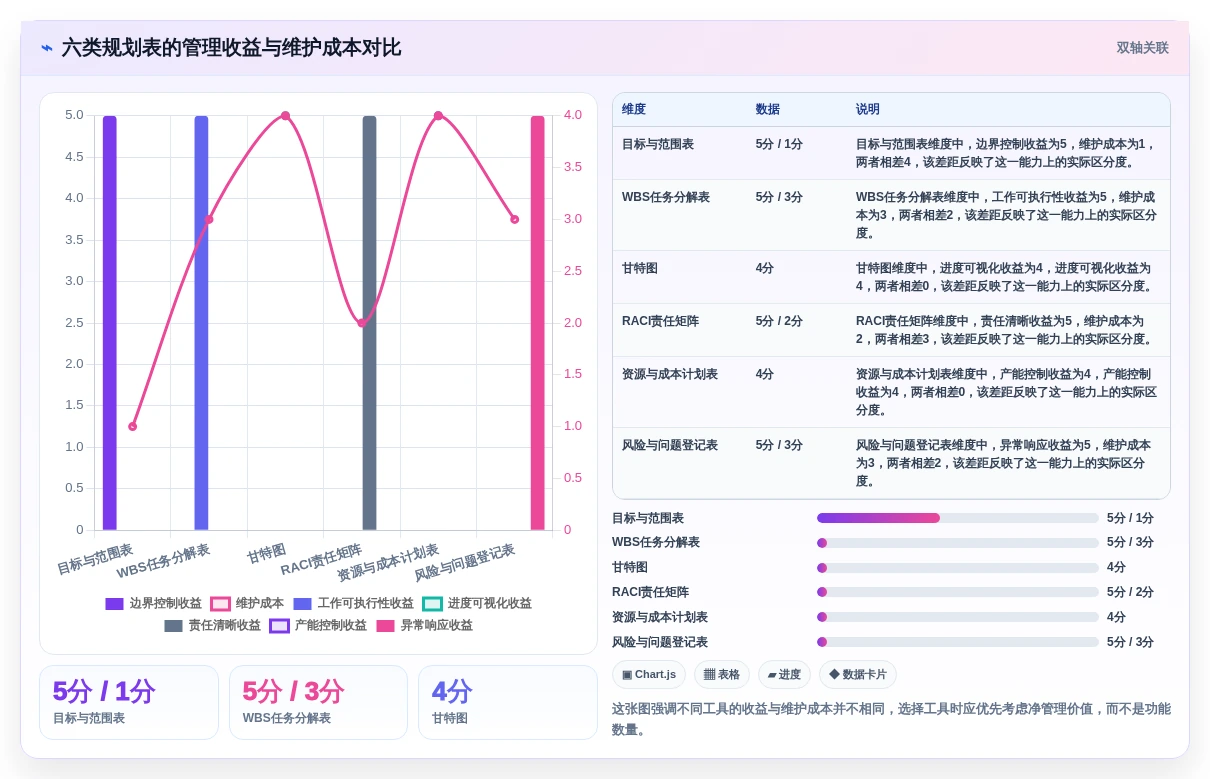Image resolution: width=1210 pixels, height=779 pixels.
Task: Click the gray RACI责任矩阵 bar in chart
Action: (369, 323)
